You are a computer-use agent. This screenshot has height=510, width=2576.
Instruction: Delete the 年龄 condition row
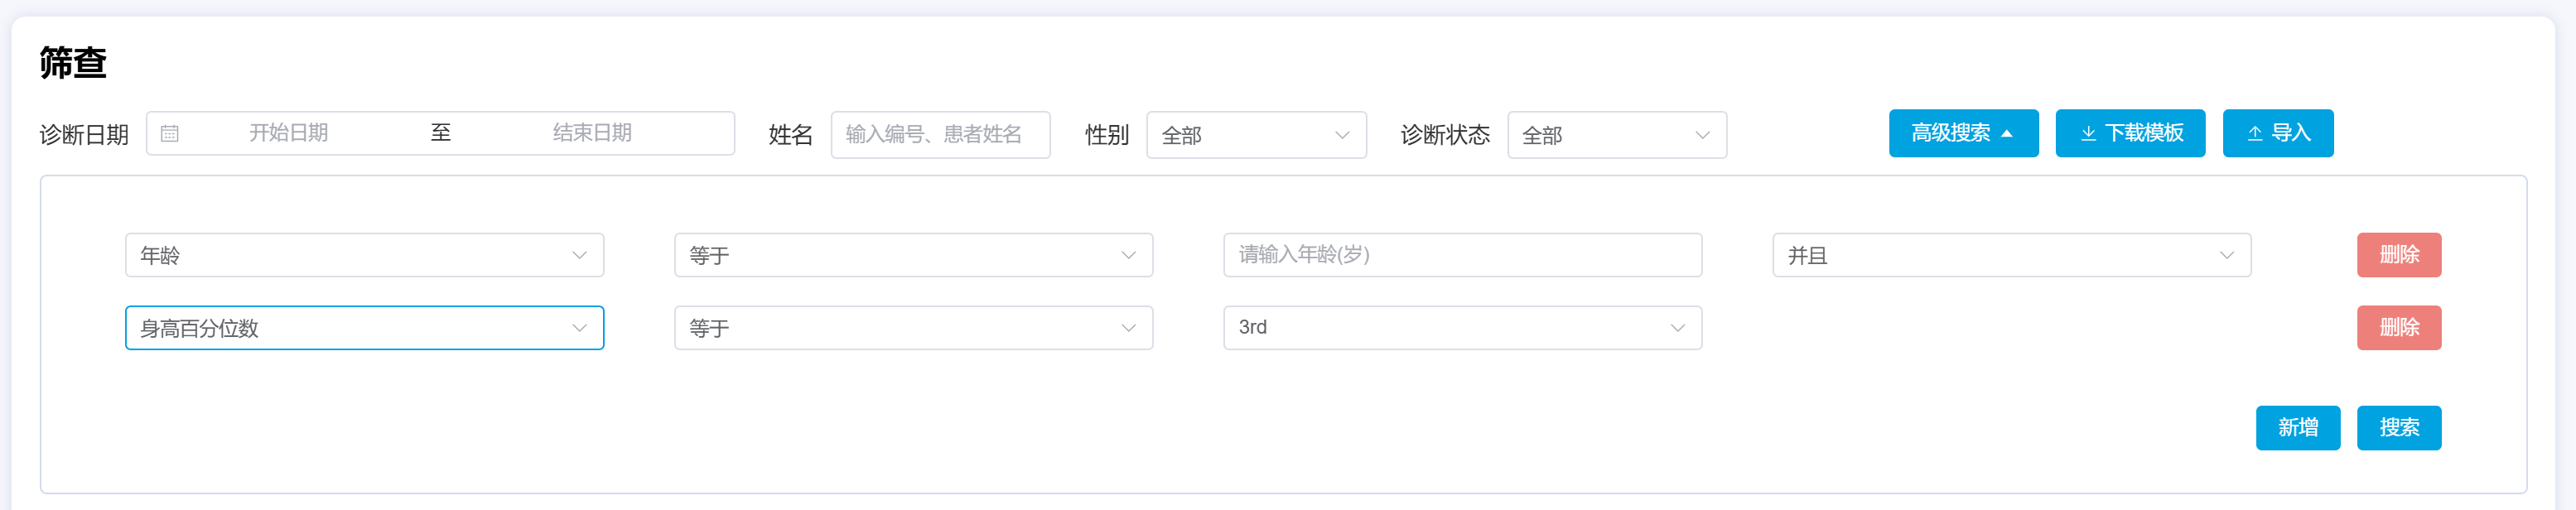coord(2398,255)
